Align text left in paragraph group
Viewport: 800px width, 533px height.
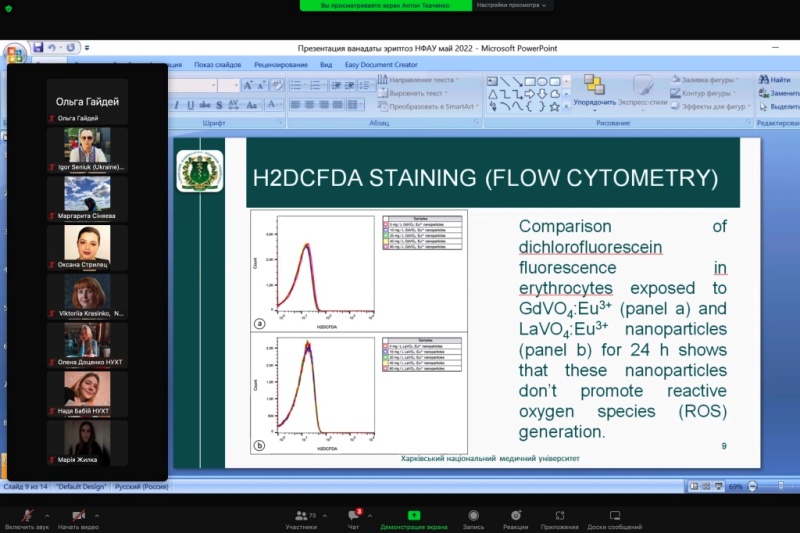pos(295,105)
